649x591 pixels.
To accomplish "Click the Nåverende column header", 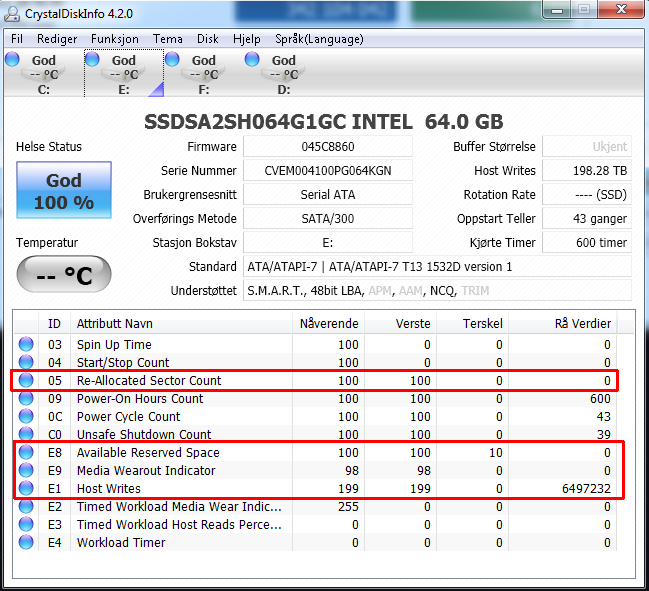I will (329, 323).
